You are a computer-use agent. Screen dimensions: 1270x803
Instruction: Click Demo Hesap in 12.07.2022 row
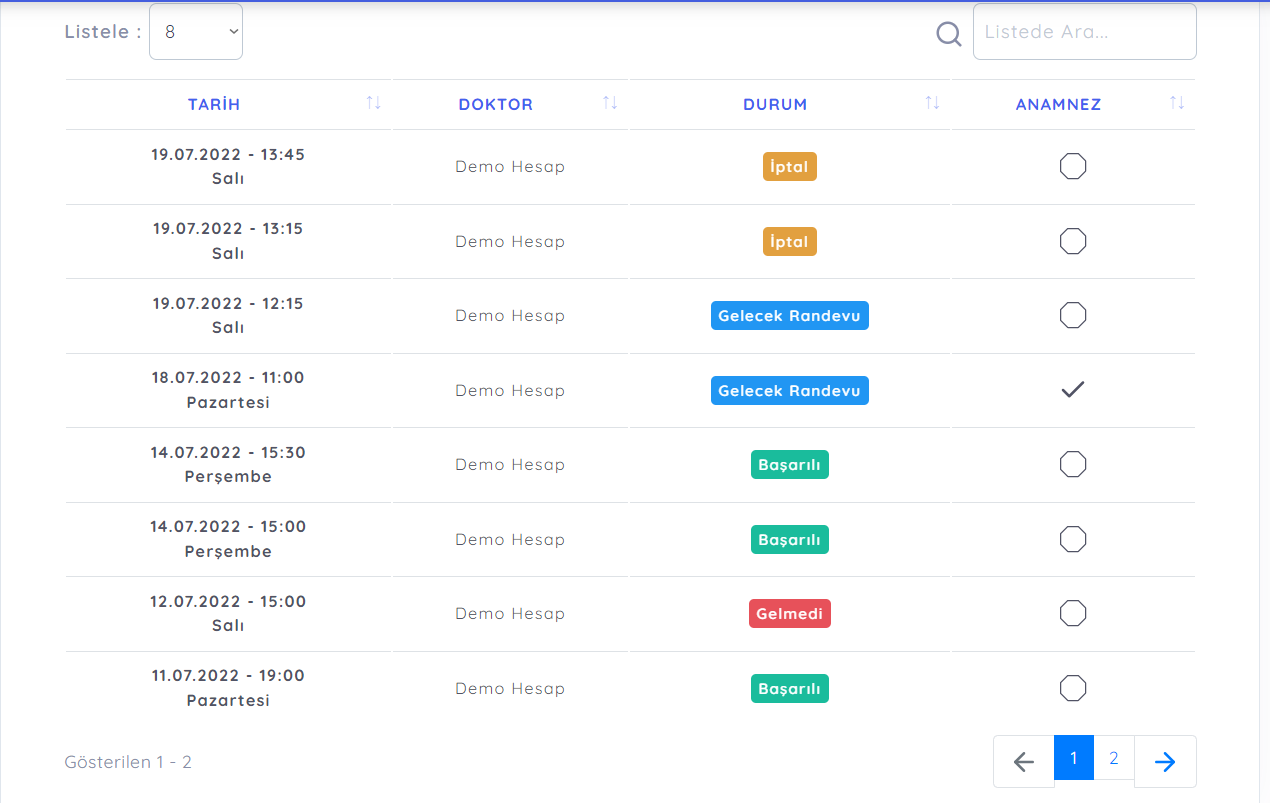pyautogui.click(x=510, y=614)
